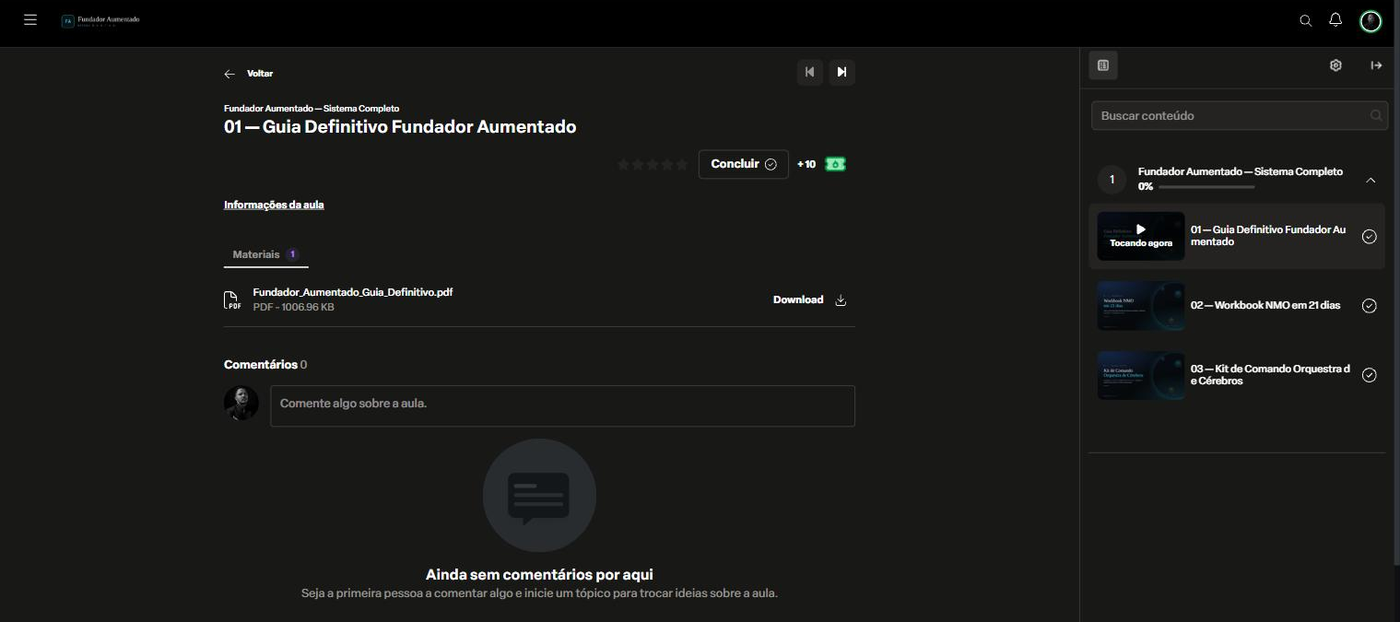The height and width of the screenshot is (622, 1400).
Task: Rate the lesson five stars
Action: point(682,164)
